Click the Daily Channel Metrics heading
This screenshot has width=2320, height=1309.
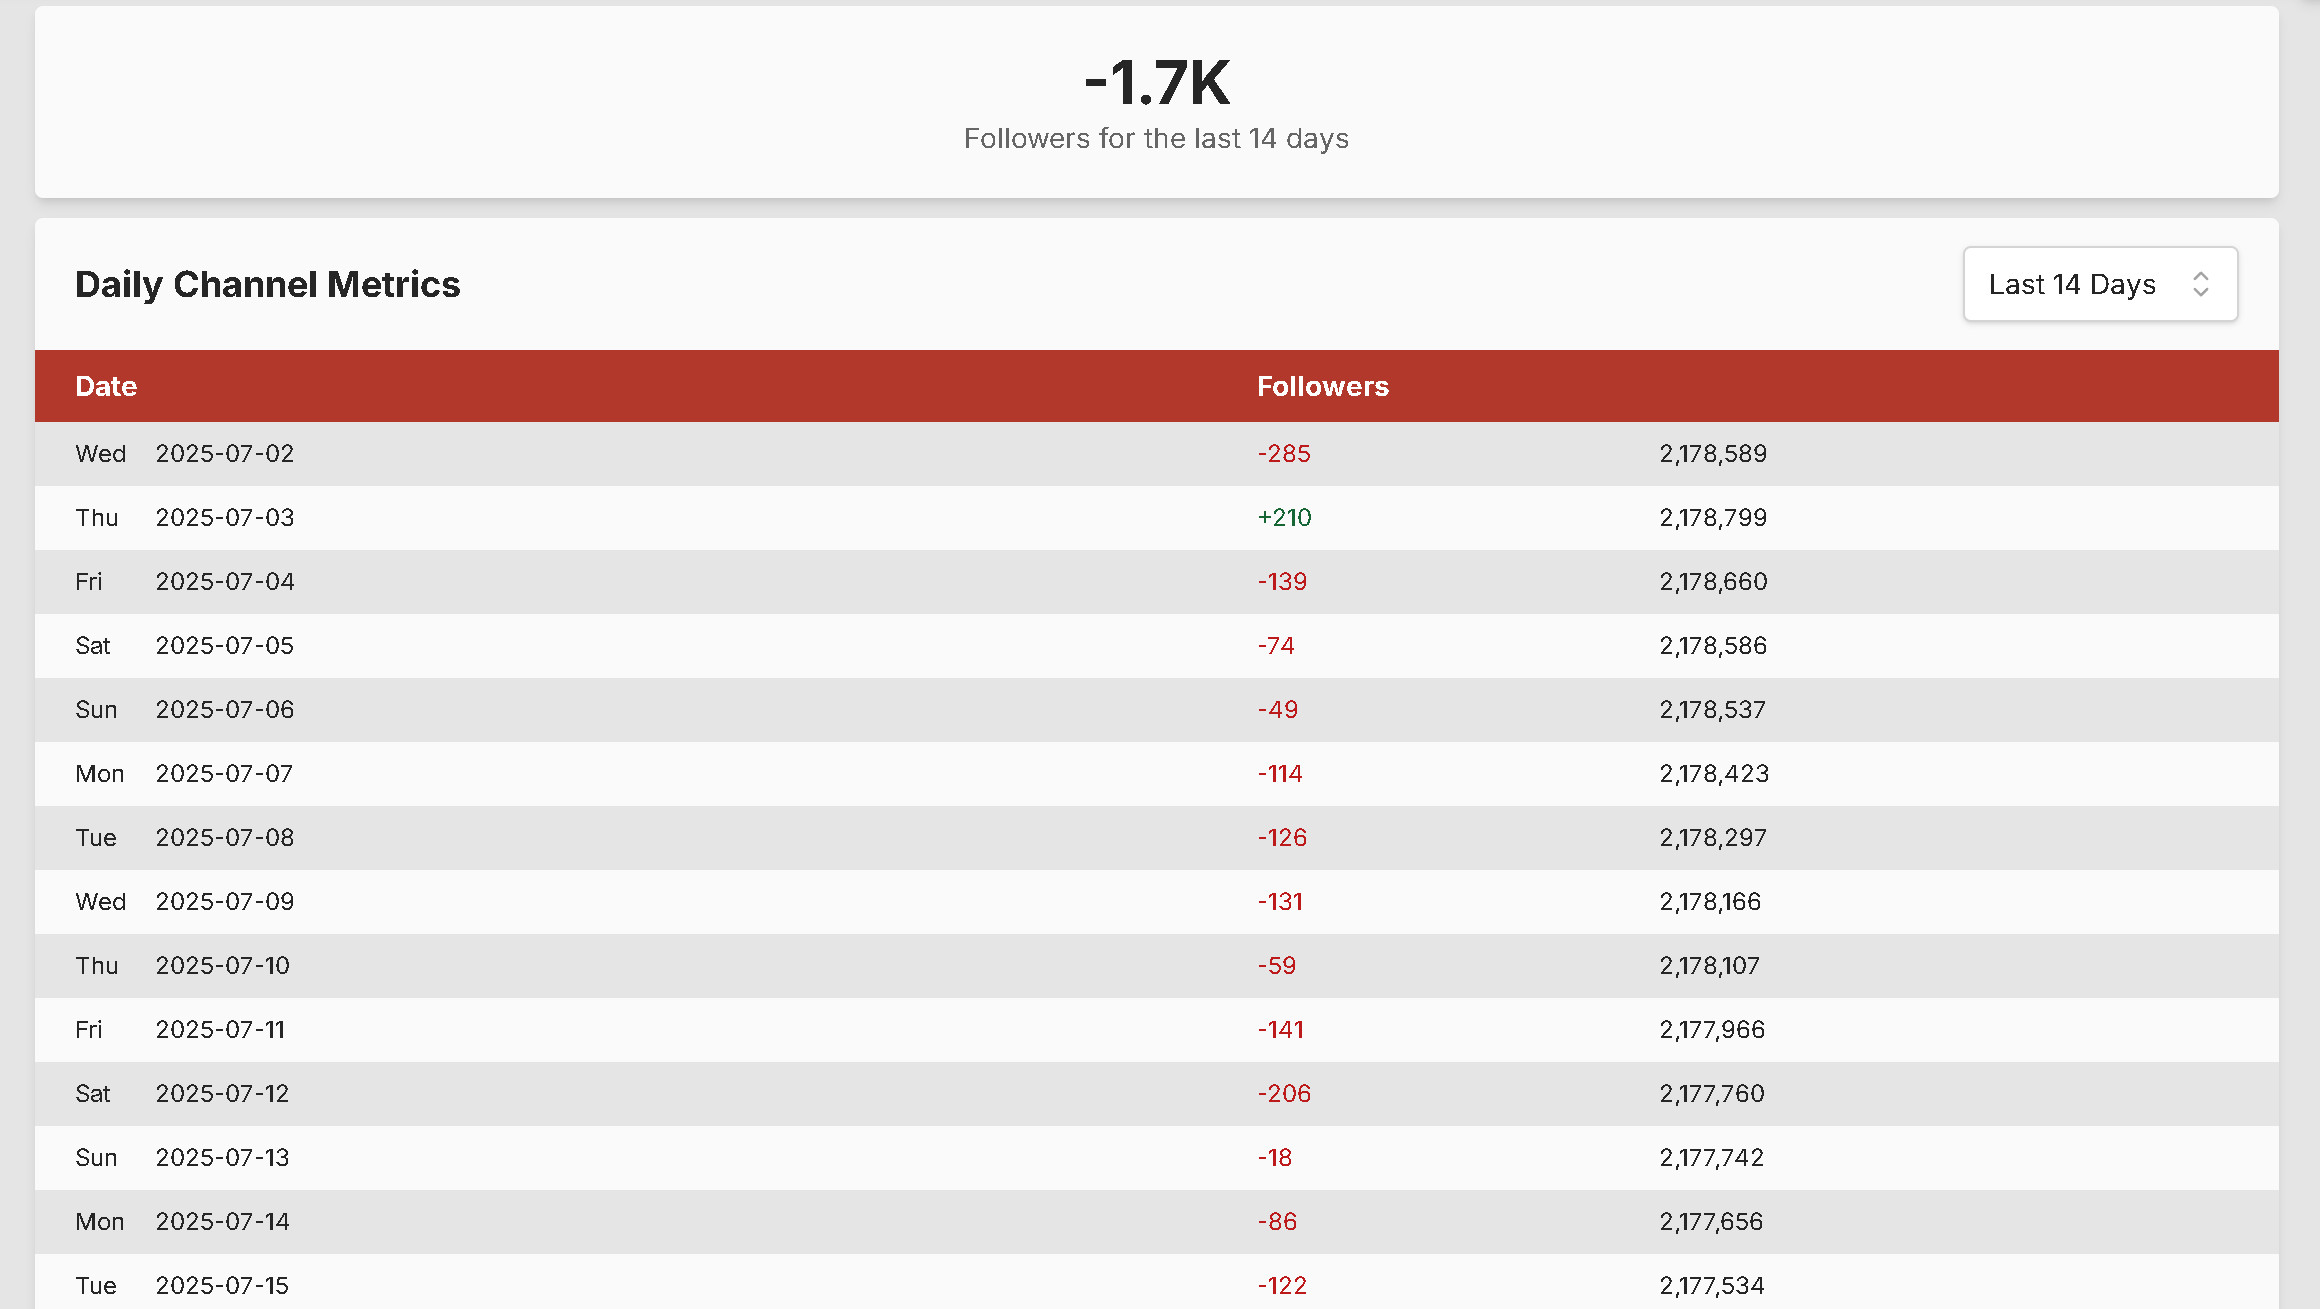click(x=268, y=284)
